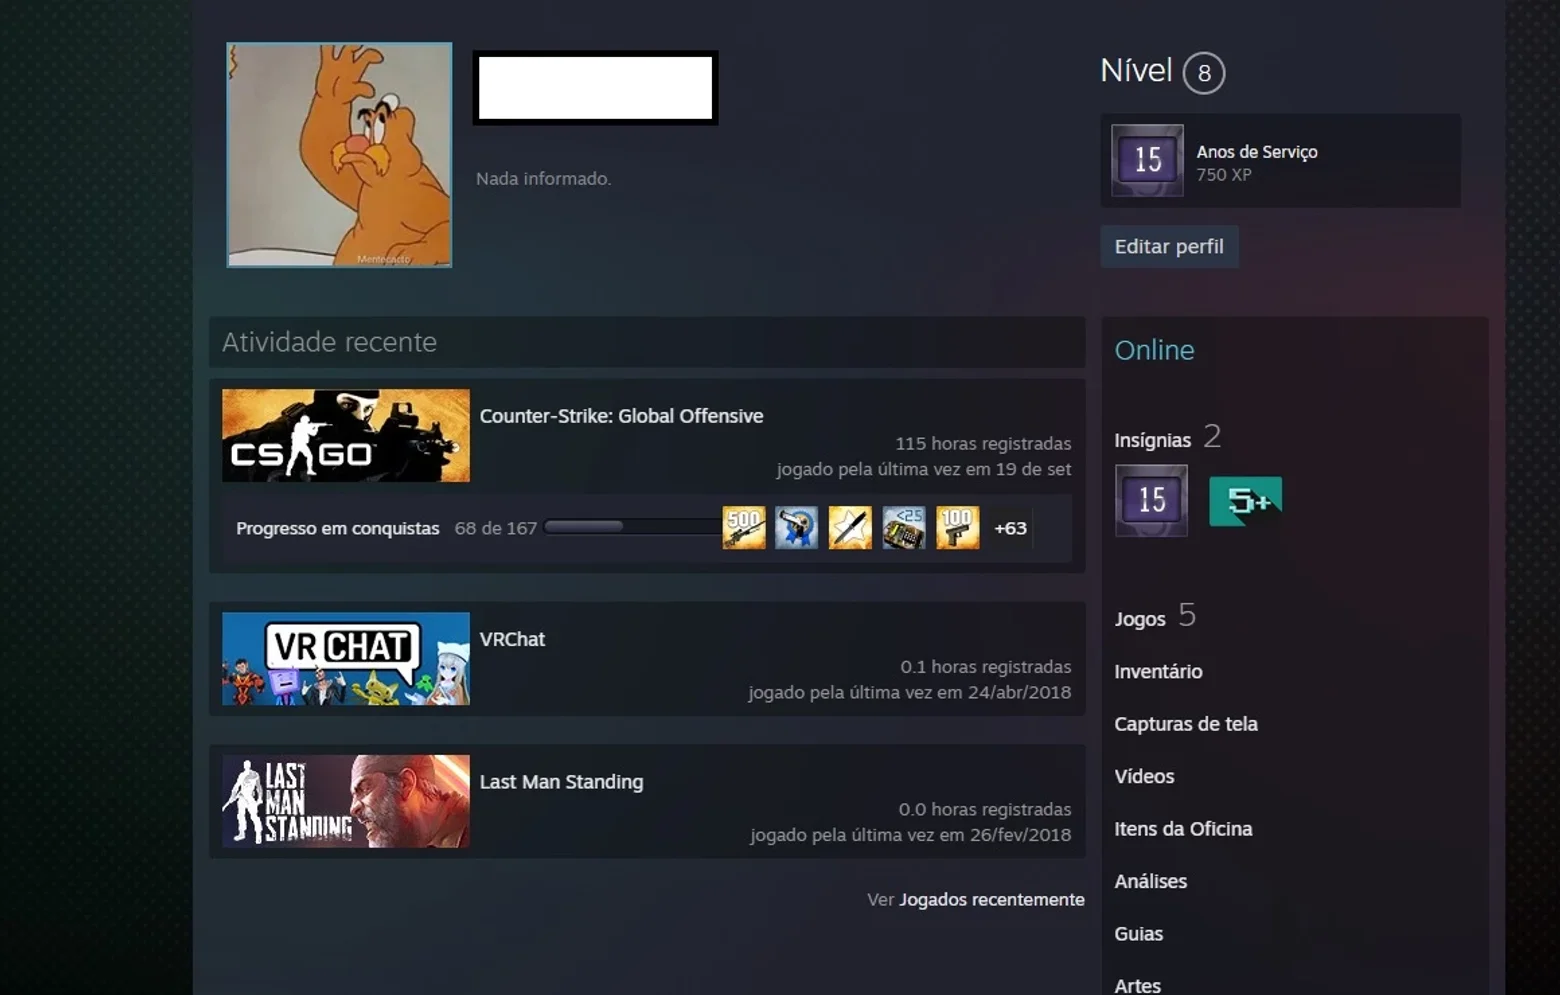
Task: Open the Vídeos section
Action: coord(1144,777)
